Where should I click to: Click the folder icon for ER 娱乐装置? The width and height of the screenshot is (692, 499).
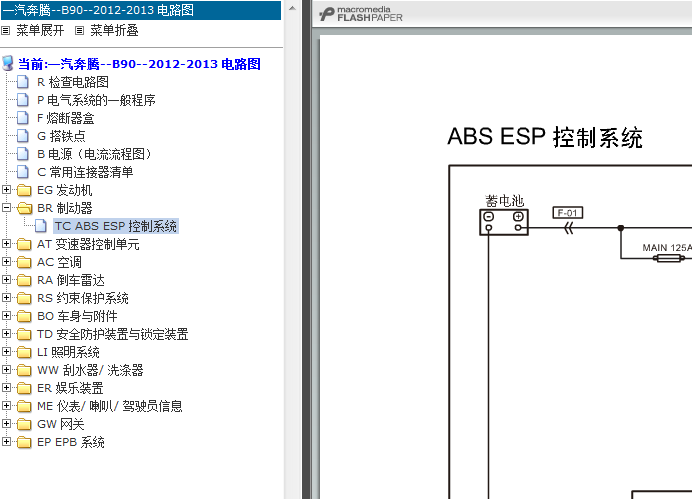point(24,388)
